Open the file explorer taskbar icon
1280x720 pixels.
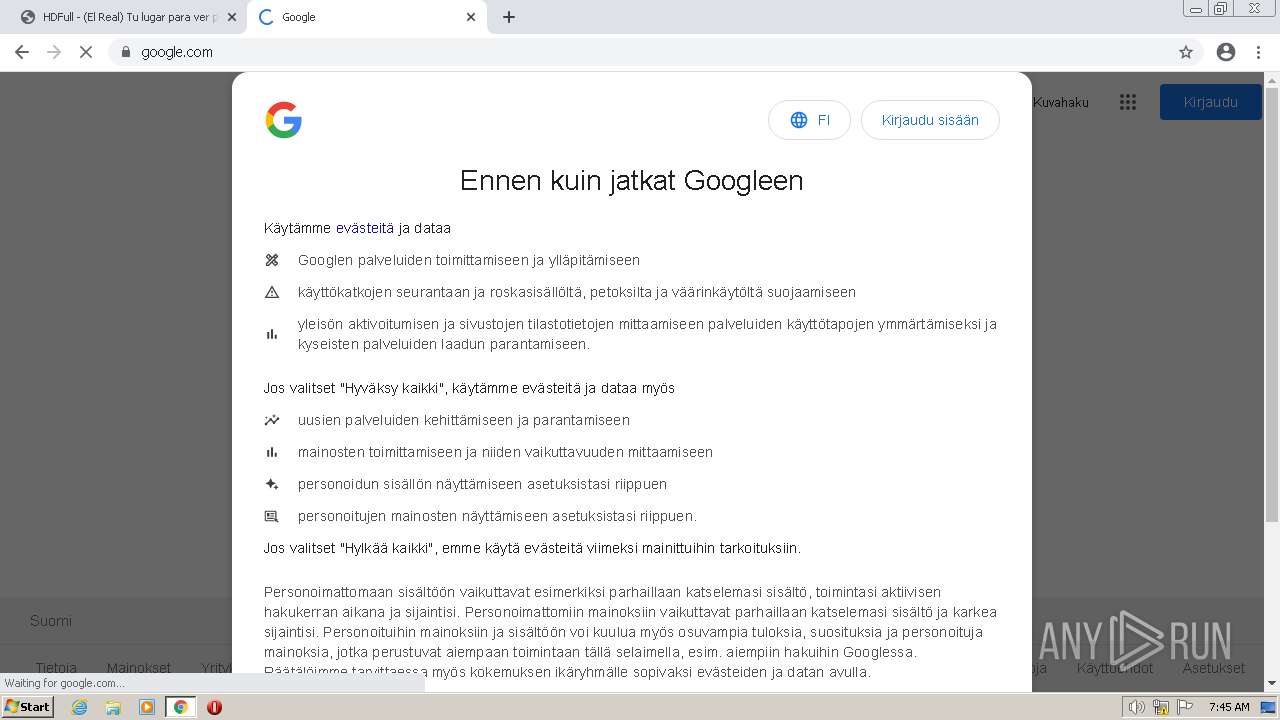tap(113, 707)
